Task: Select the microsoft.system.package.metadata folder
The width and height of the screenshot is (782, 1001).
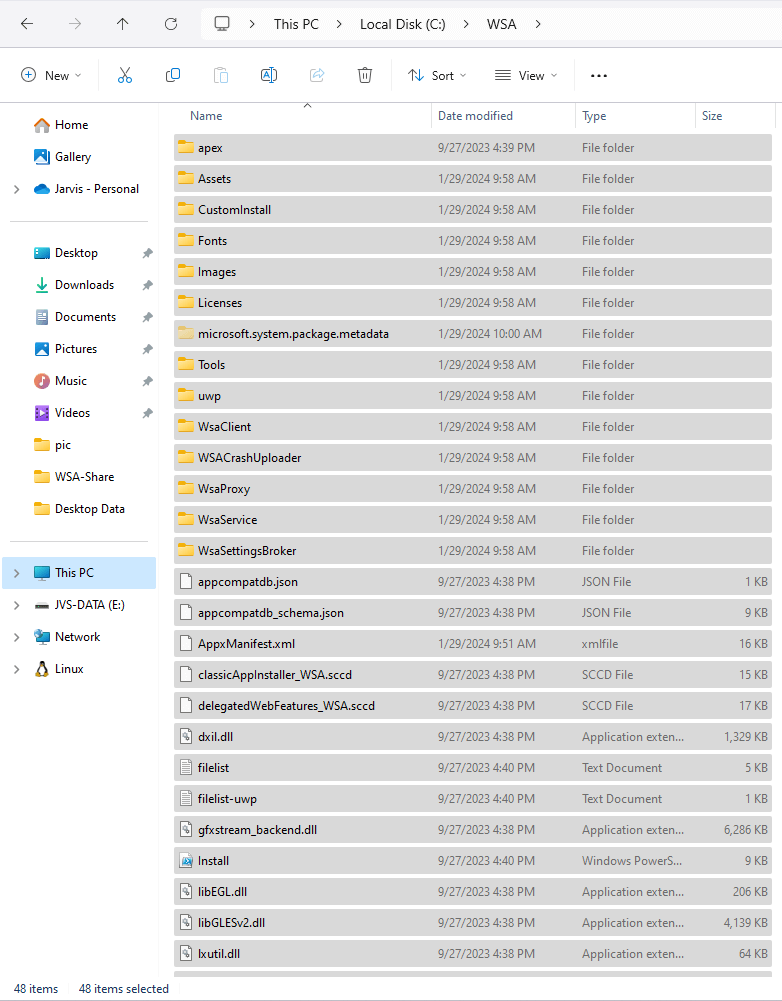Action: [472, 333]
